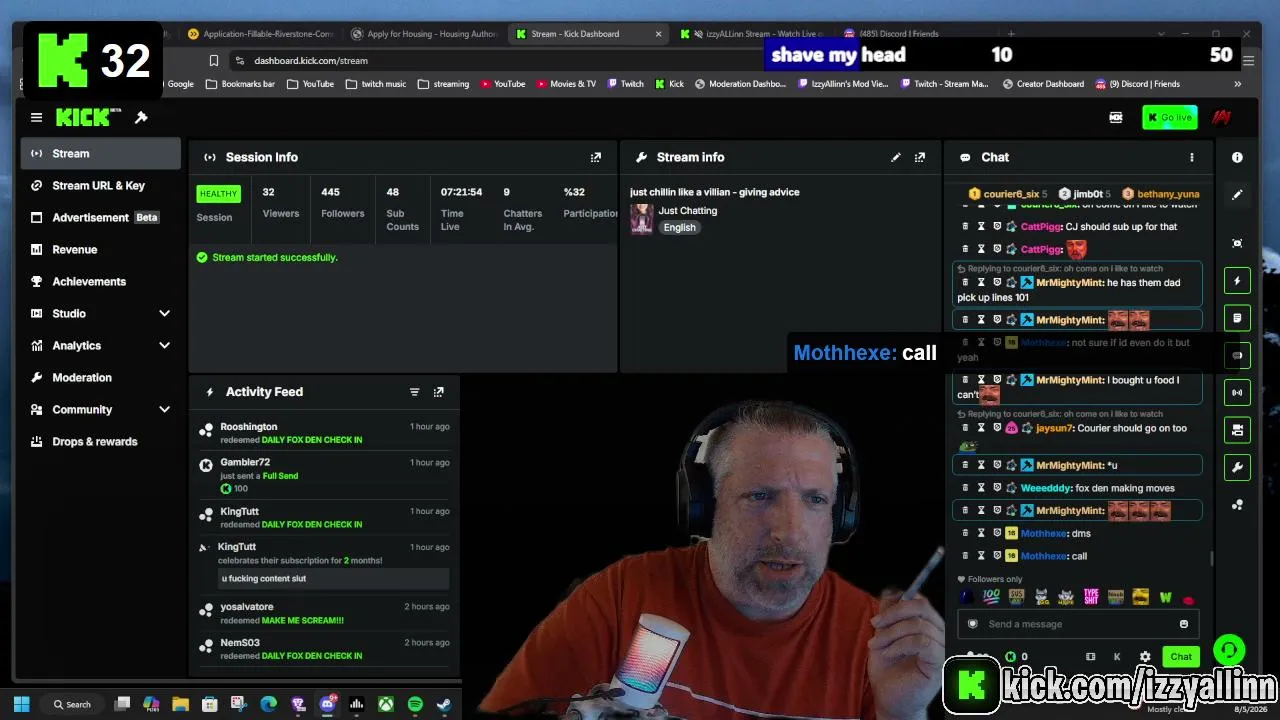Click the three-dots cluster icon in right sidebar
The height and width of the screenshot is (720, 1280).
(x=1237, y=505)
